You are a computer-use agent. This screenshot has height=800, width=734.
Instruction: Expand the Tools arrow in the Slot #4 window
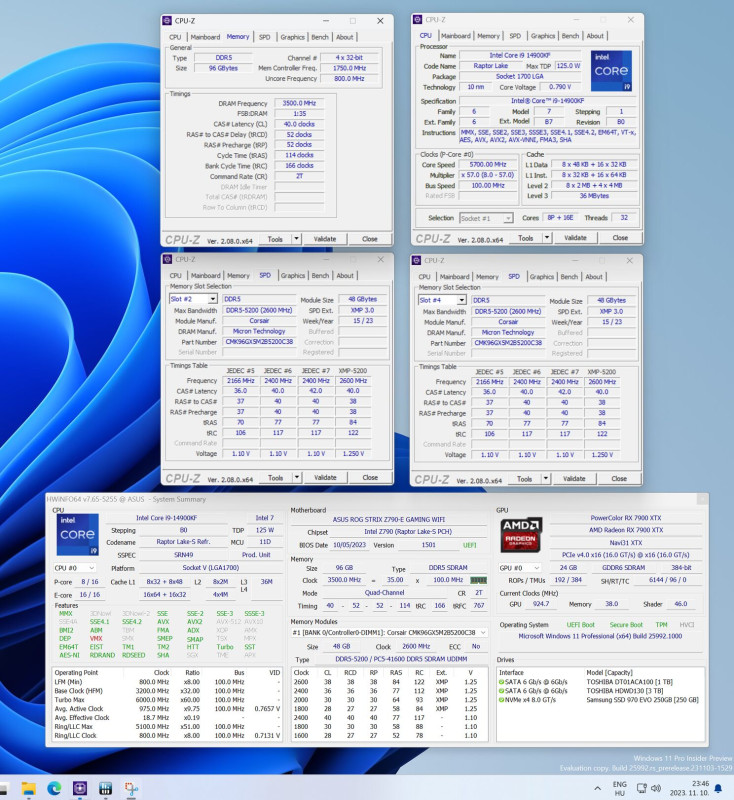point(546,479)
